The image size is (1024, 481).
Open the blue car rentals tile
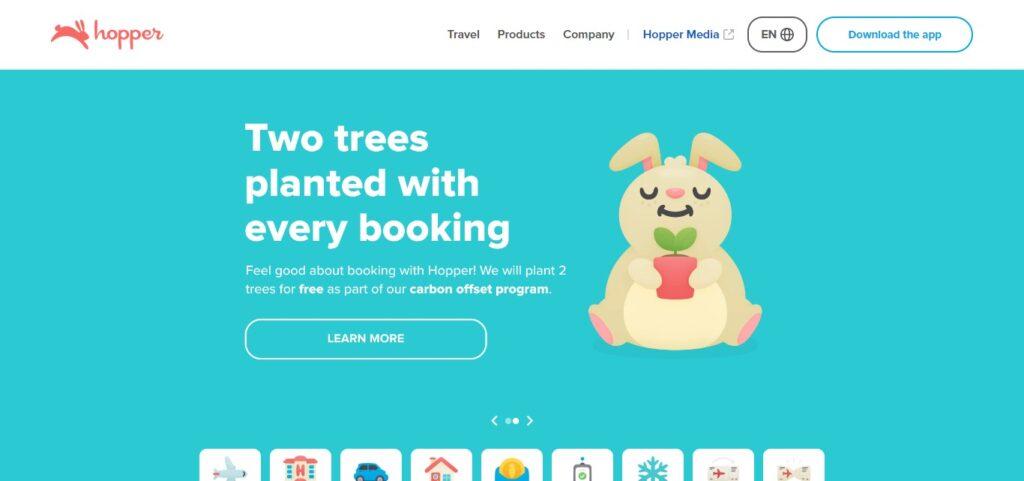point(371,465)
